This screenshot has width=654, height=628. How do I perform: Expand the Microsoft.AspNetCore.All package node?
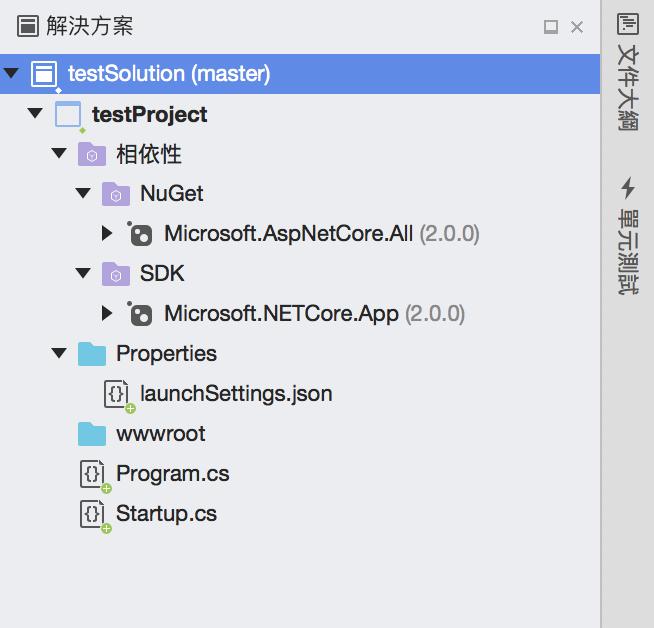point(108,234)
